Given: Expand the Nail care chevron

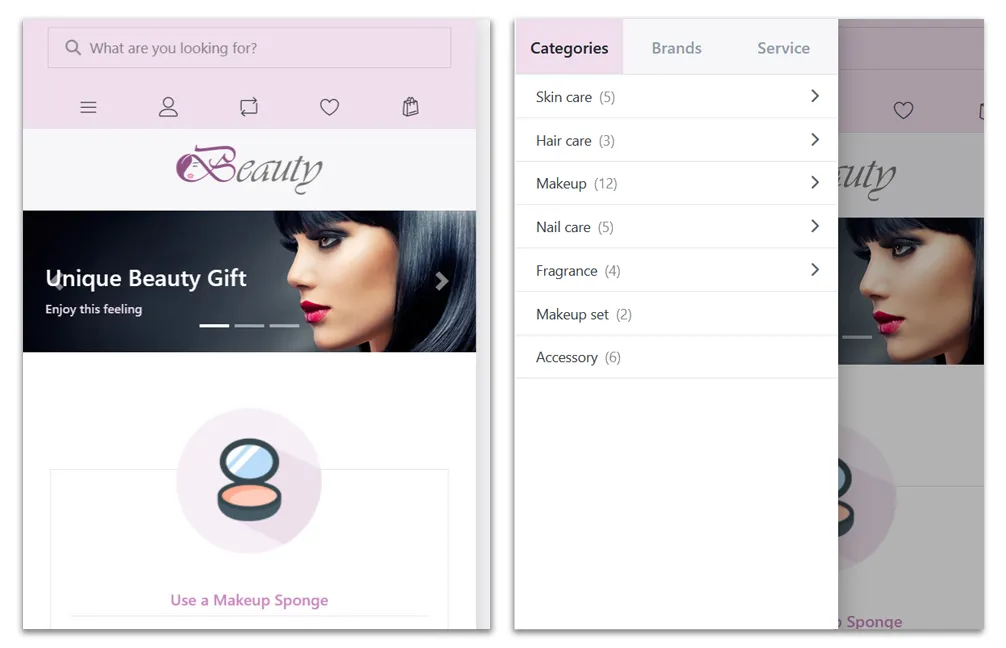Looking at the screenshot, I should [x=815, y=226].
